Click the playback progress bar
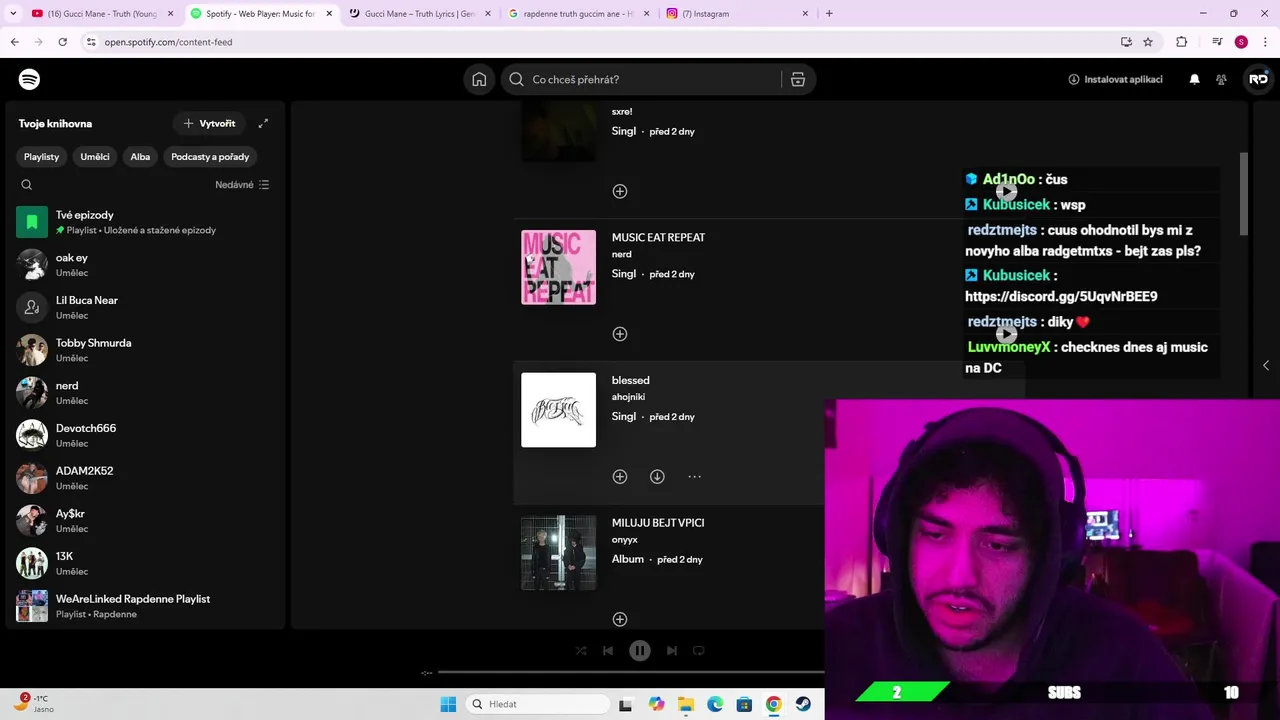This screenshot has height=720, width=1280. [631, 672]
